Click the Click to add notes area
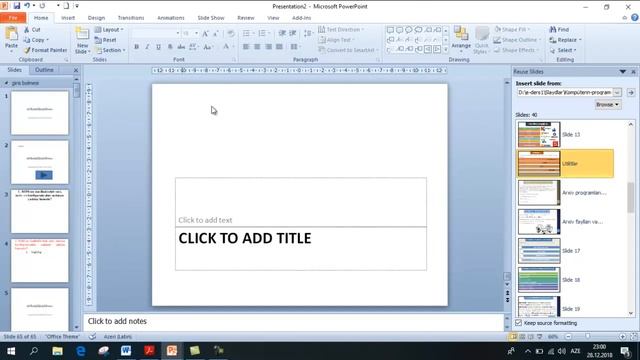 pyautogui.click(x=294, y=321)
